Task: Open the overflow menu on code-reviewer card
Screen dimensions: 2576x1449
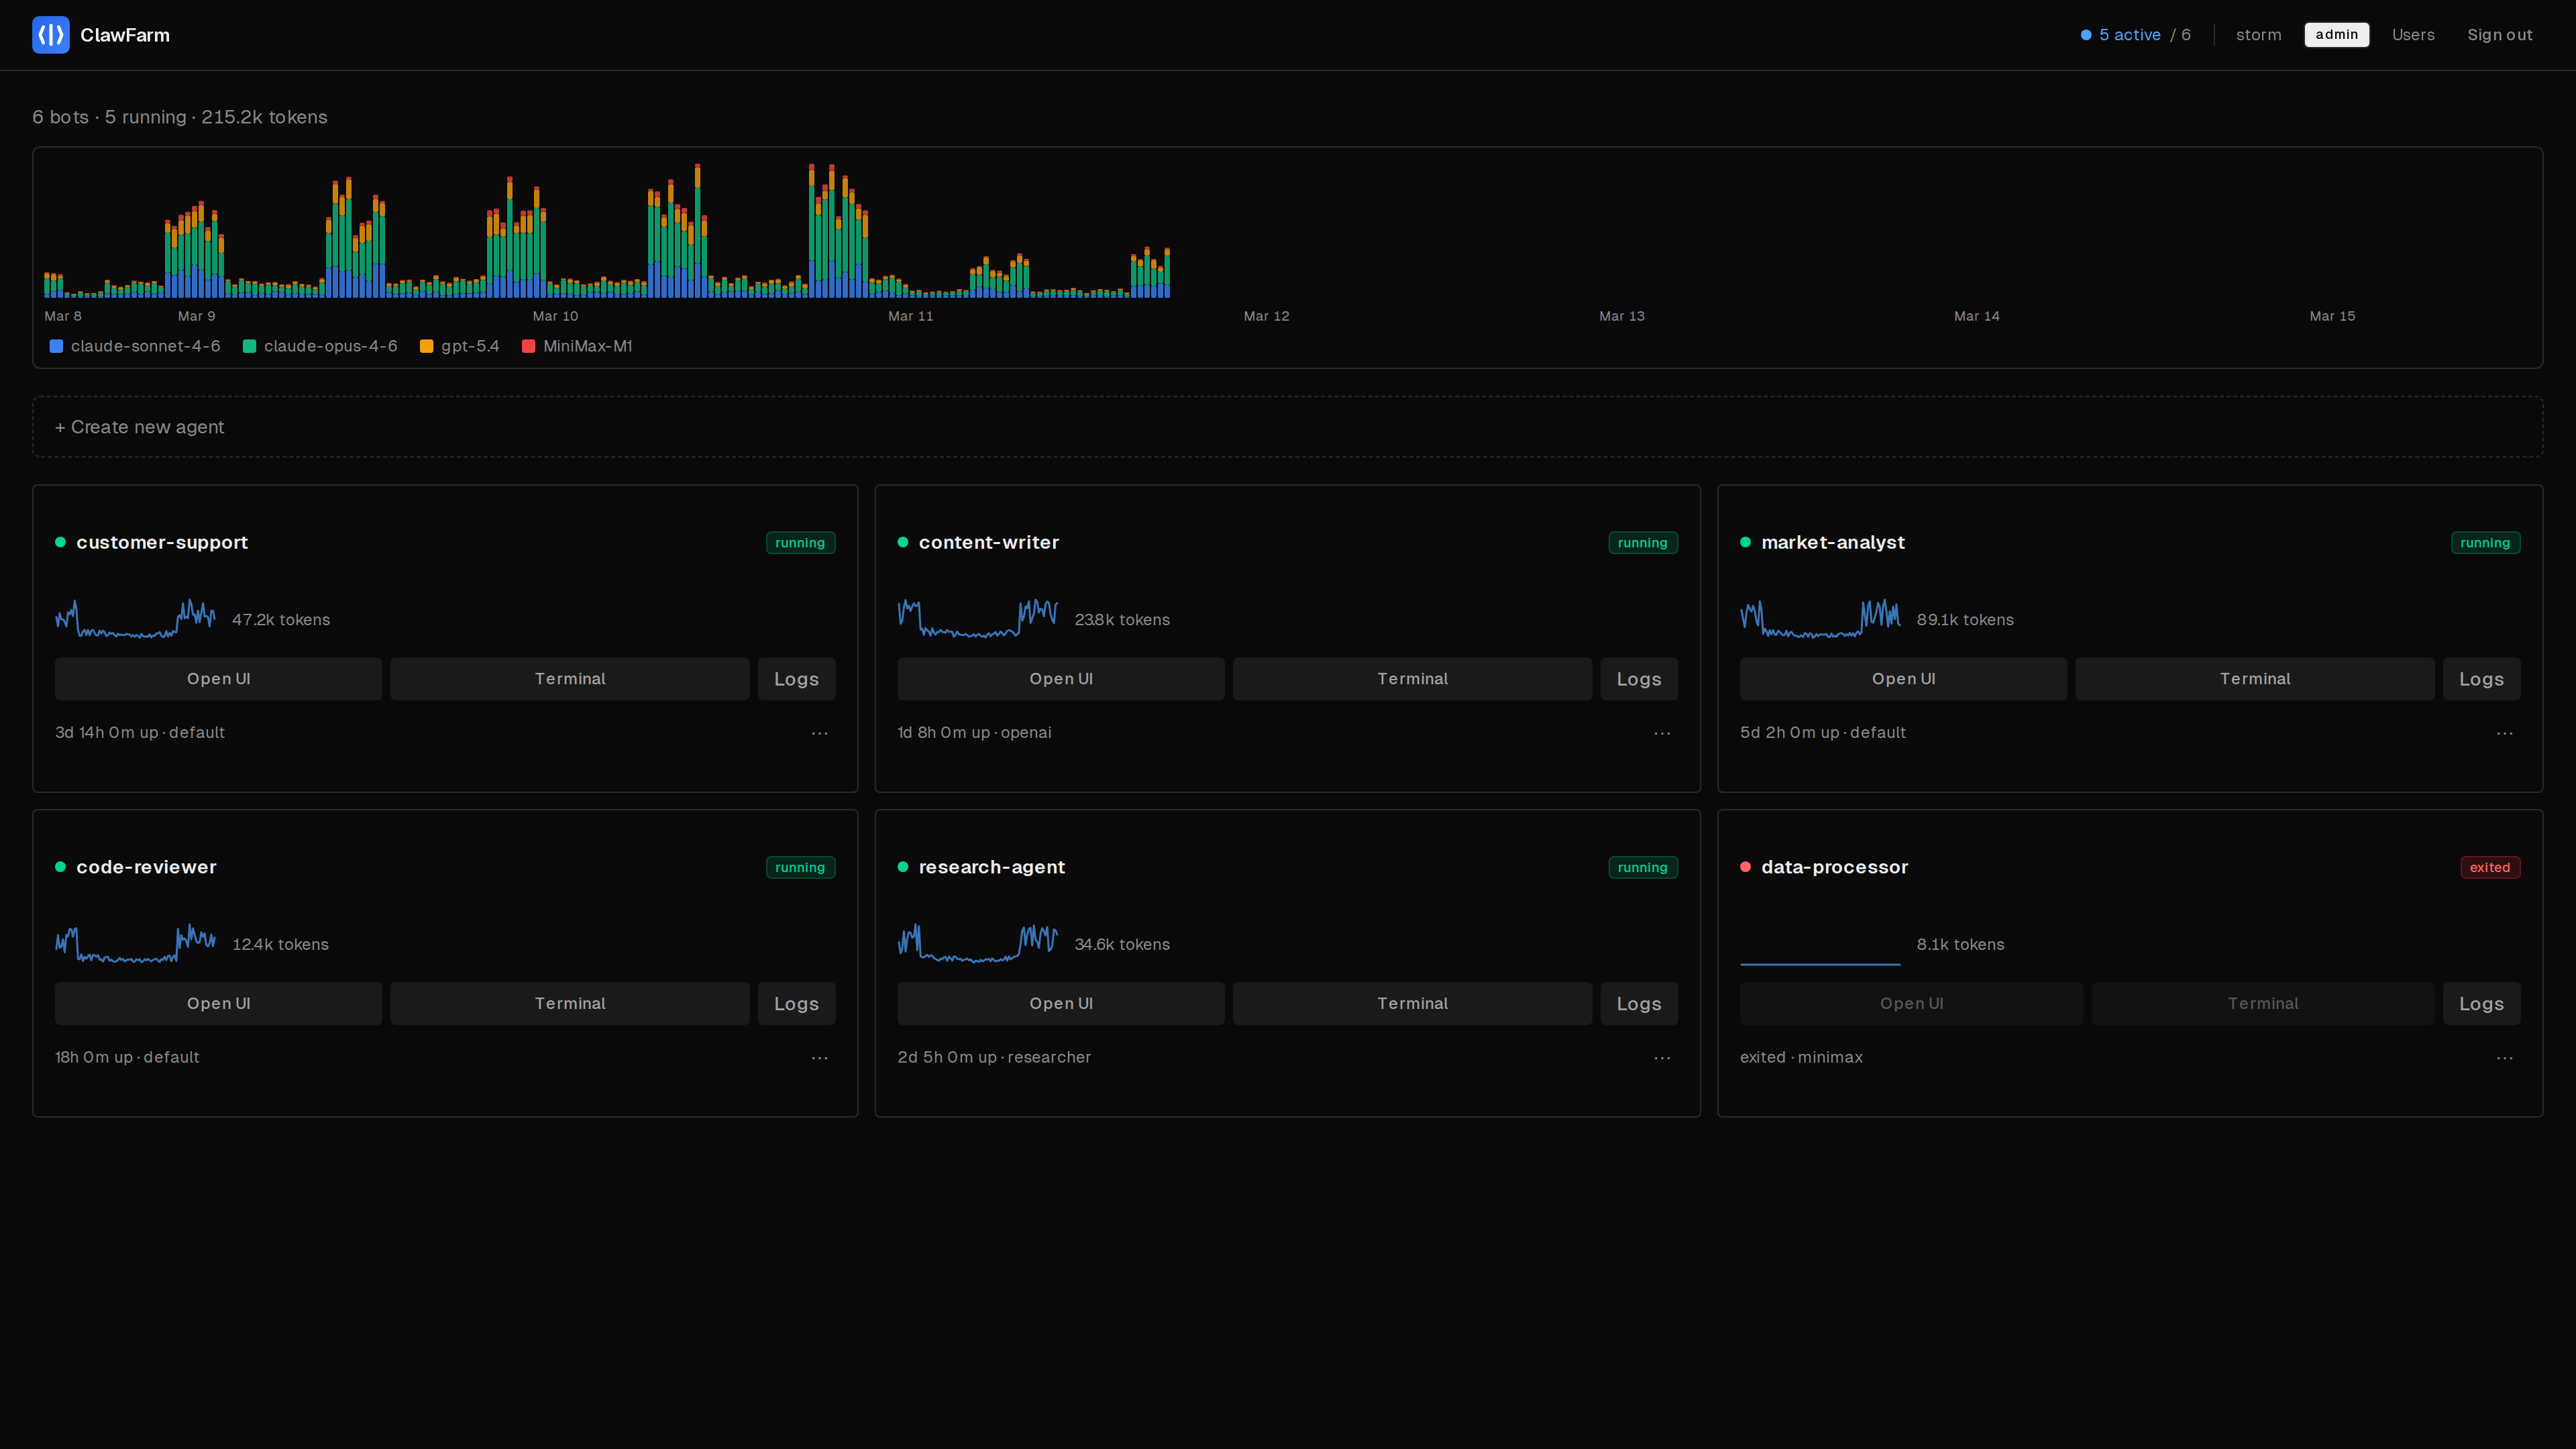Action: pyautogui.click(x=820, y=1057)
